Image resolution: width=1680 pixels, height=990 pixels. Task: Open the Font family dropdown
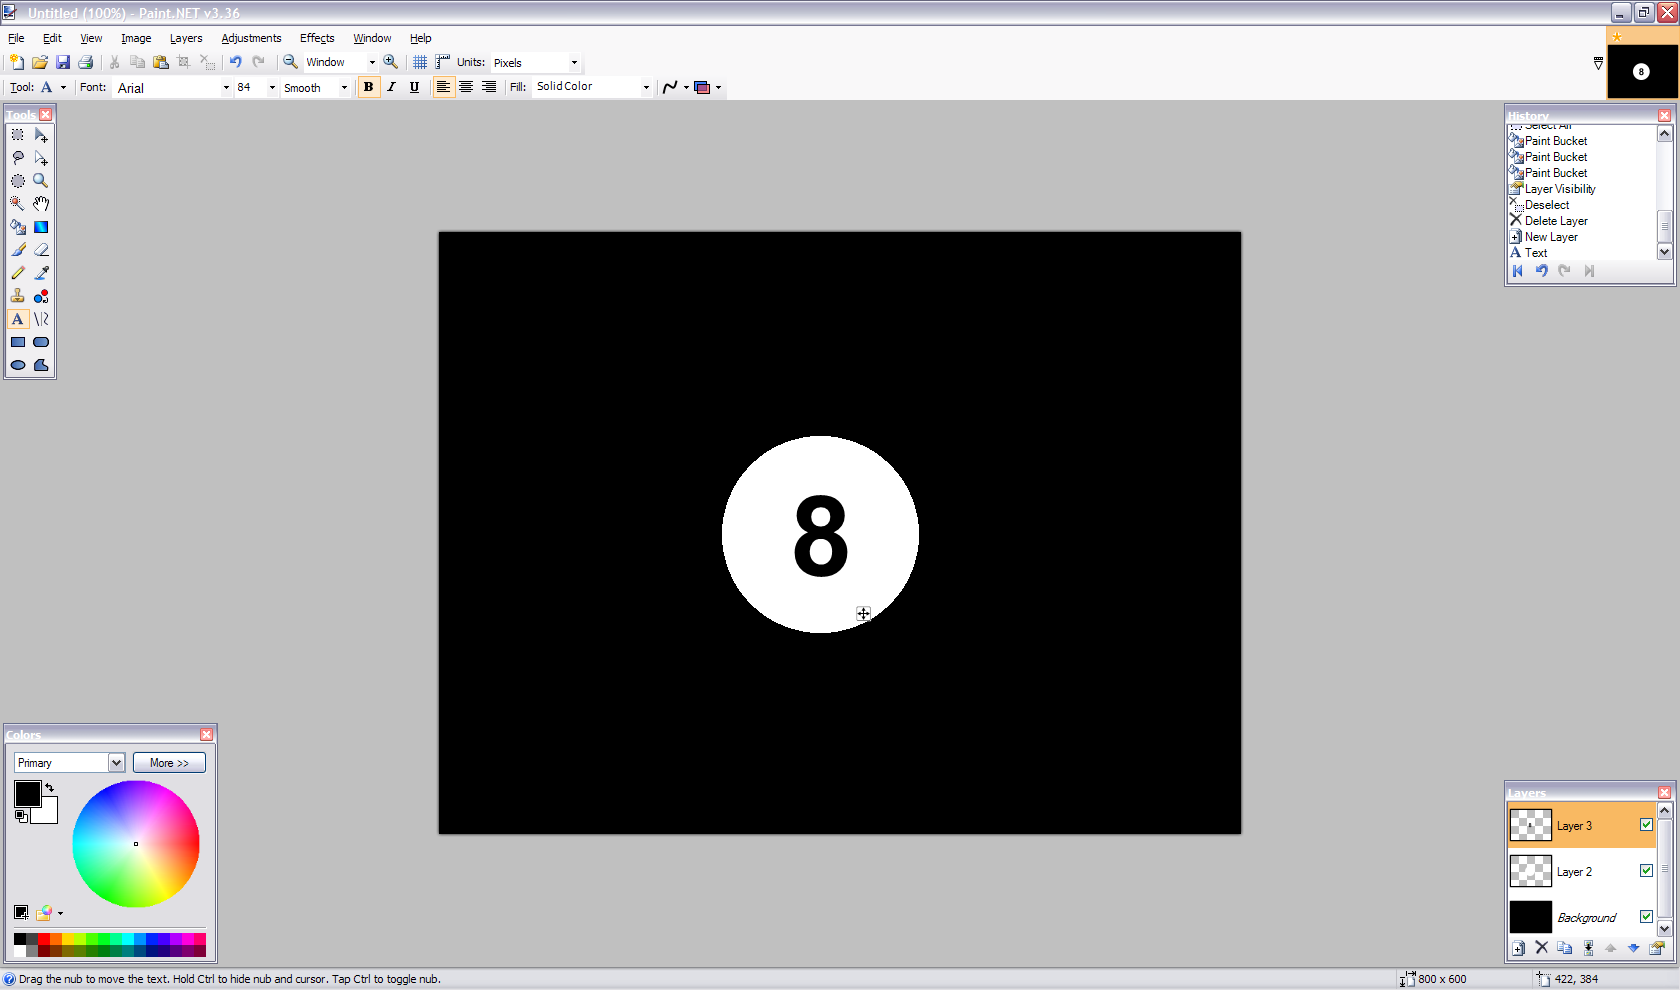[x=226, y=87]
